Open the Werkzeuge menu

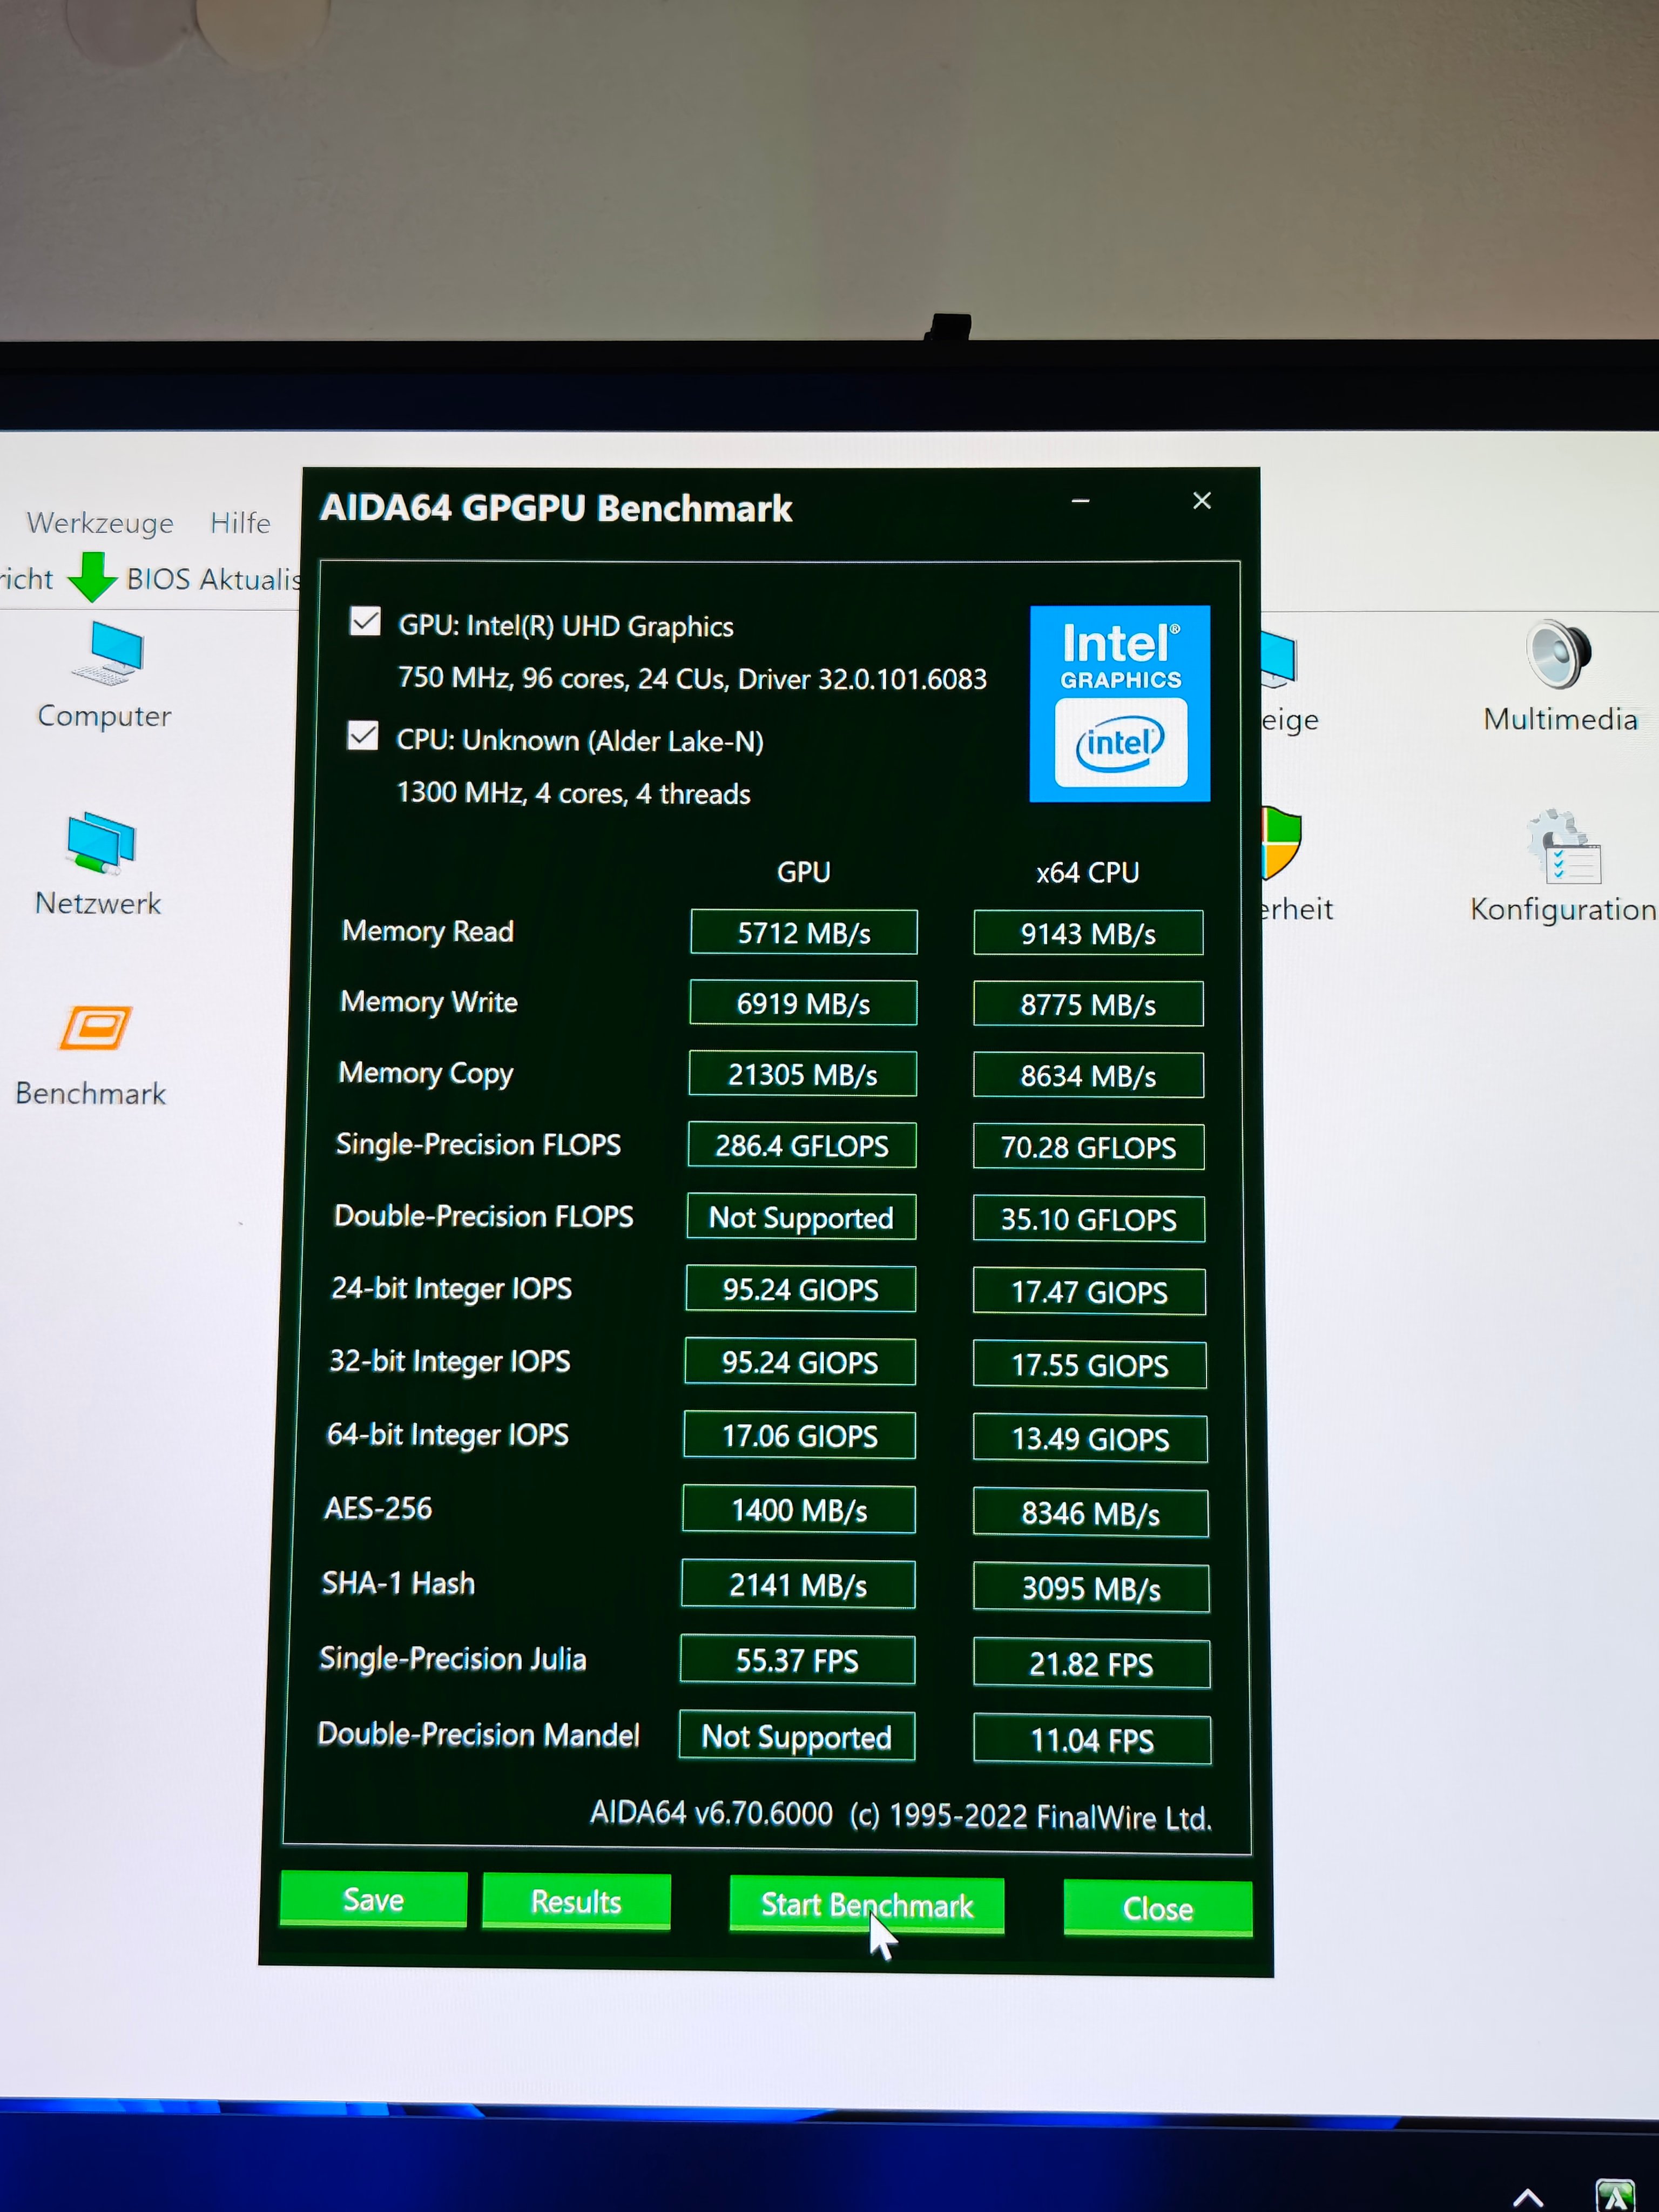point(100,523)
